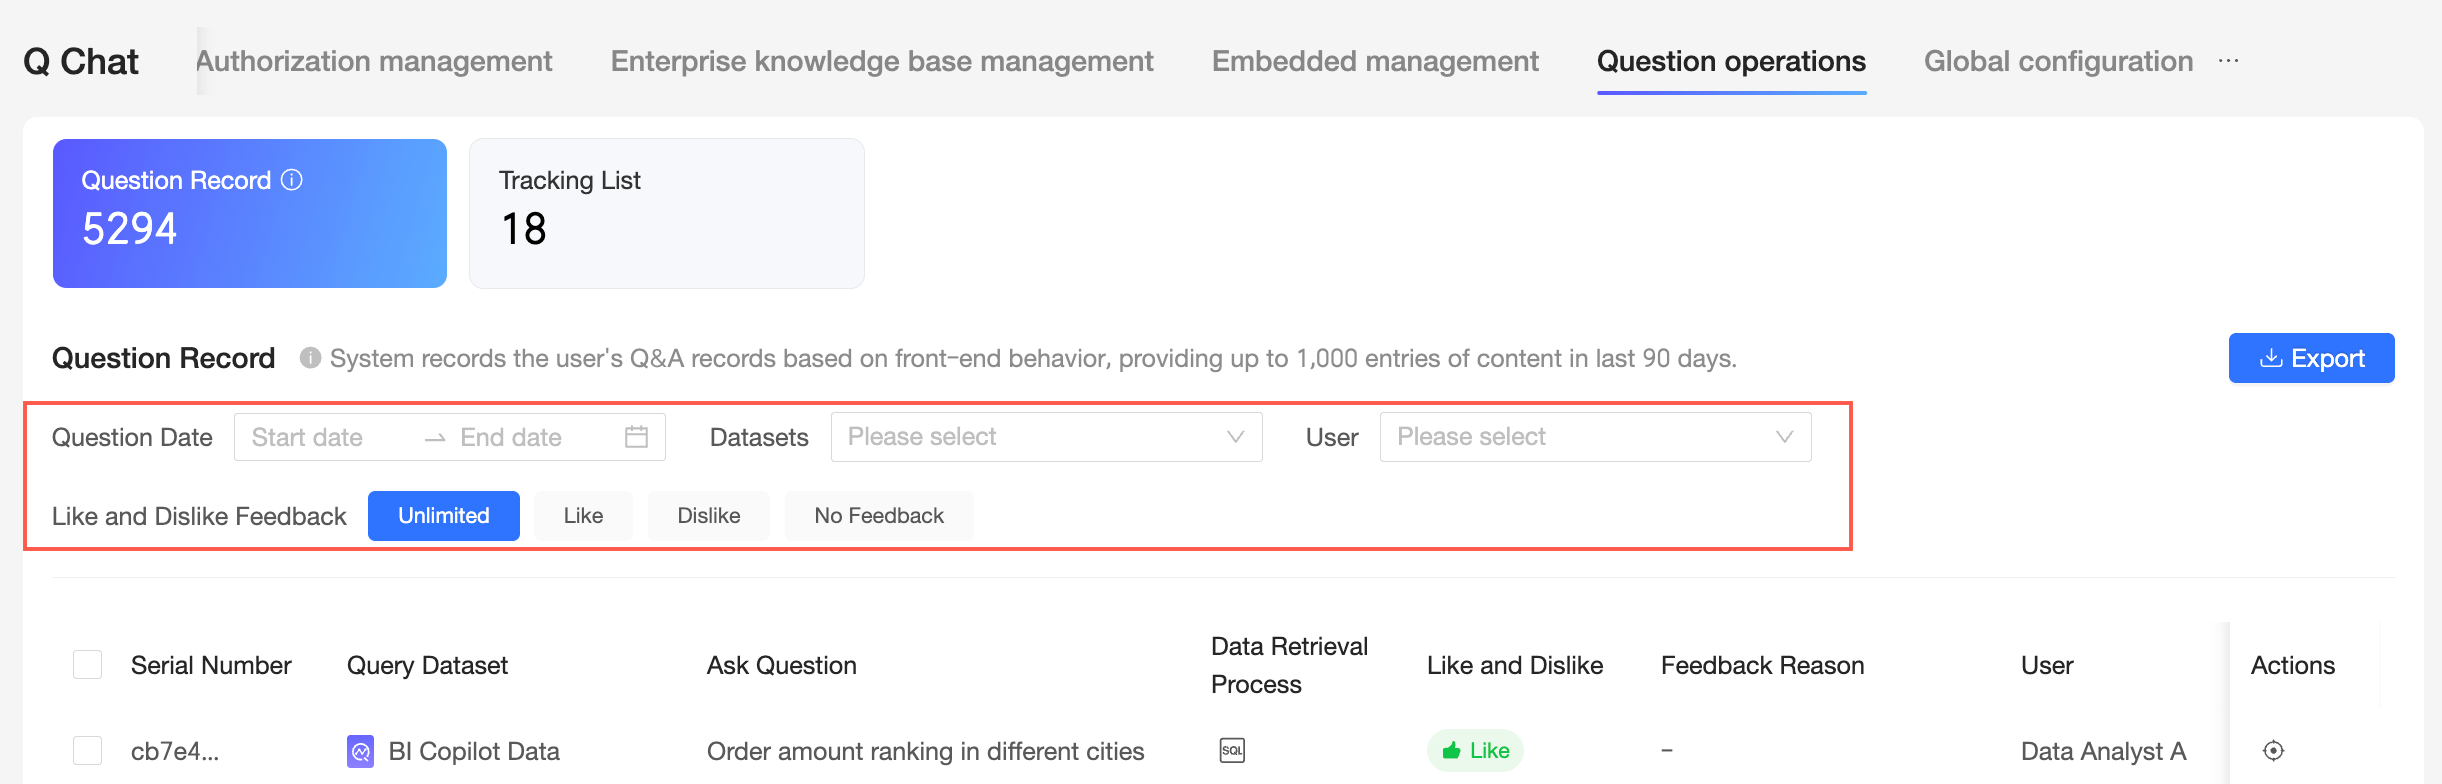Click the BI Copilot Data dataset icon

pyautogui.click(x=360, y=750)
